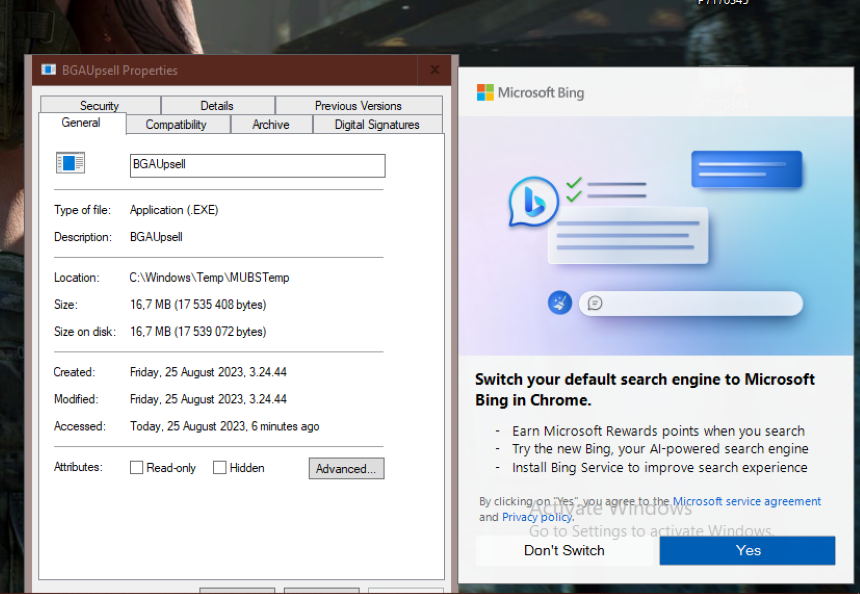
Task: Close the BGAUpsell Properties window
Action: 435,70
